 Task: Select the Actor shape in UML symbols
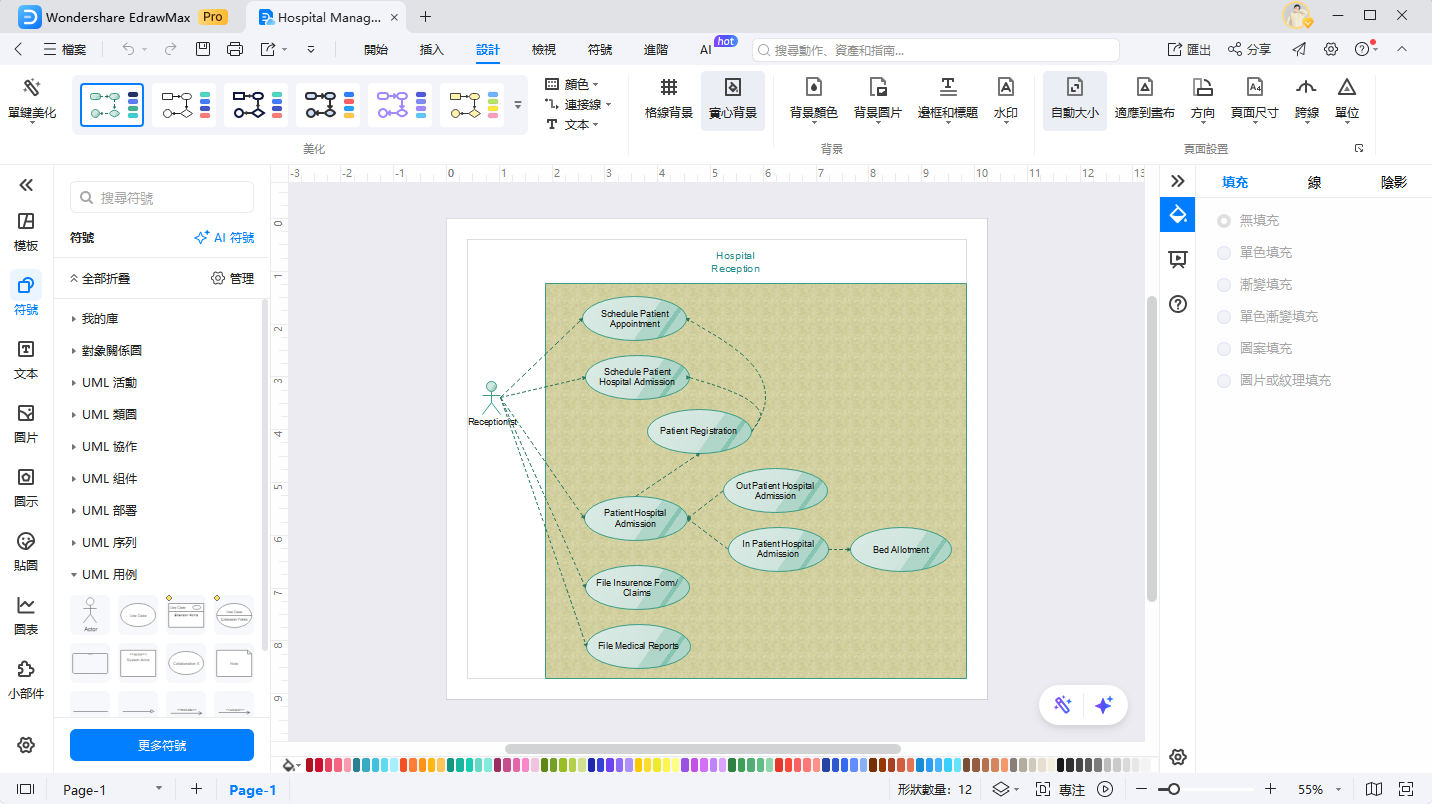[90, 614]
